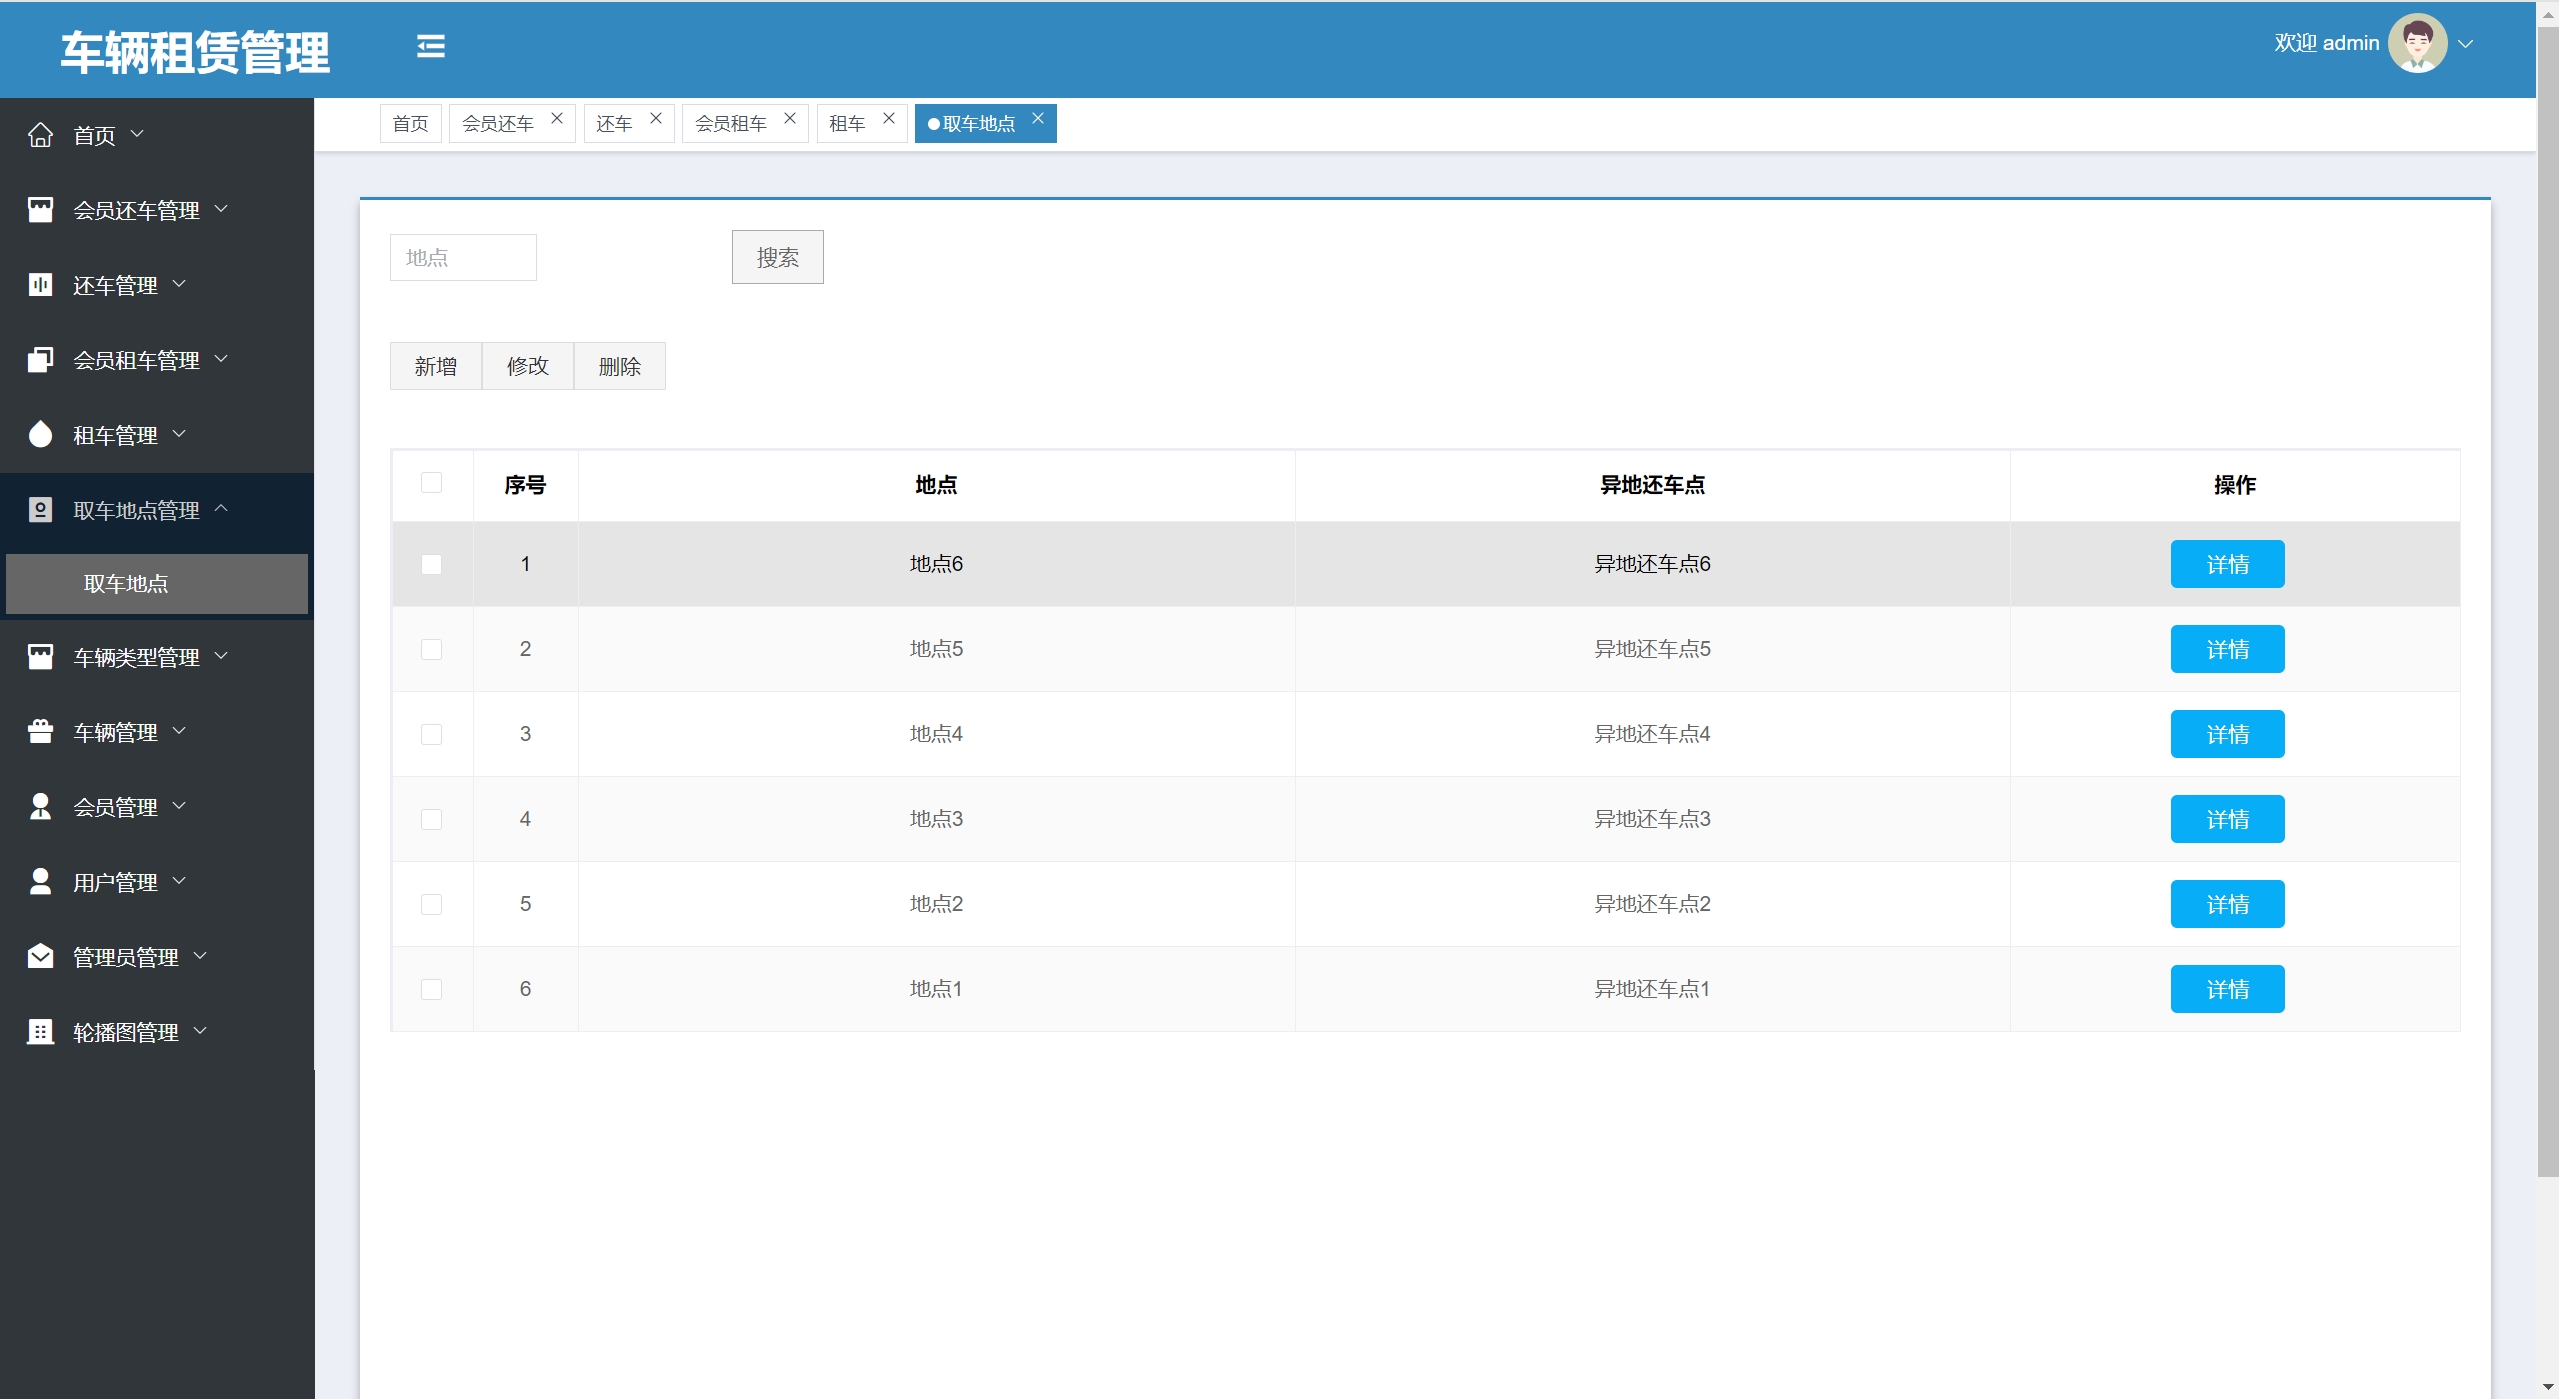Close the 会员还车 tab
The height and width of the screenshot is (1399, 2559).
tap(557, 118)
